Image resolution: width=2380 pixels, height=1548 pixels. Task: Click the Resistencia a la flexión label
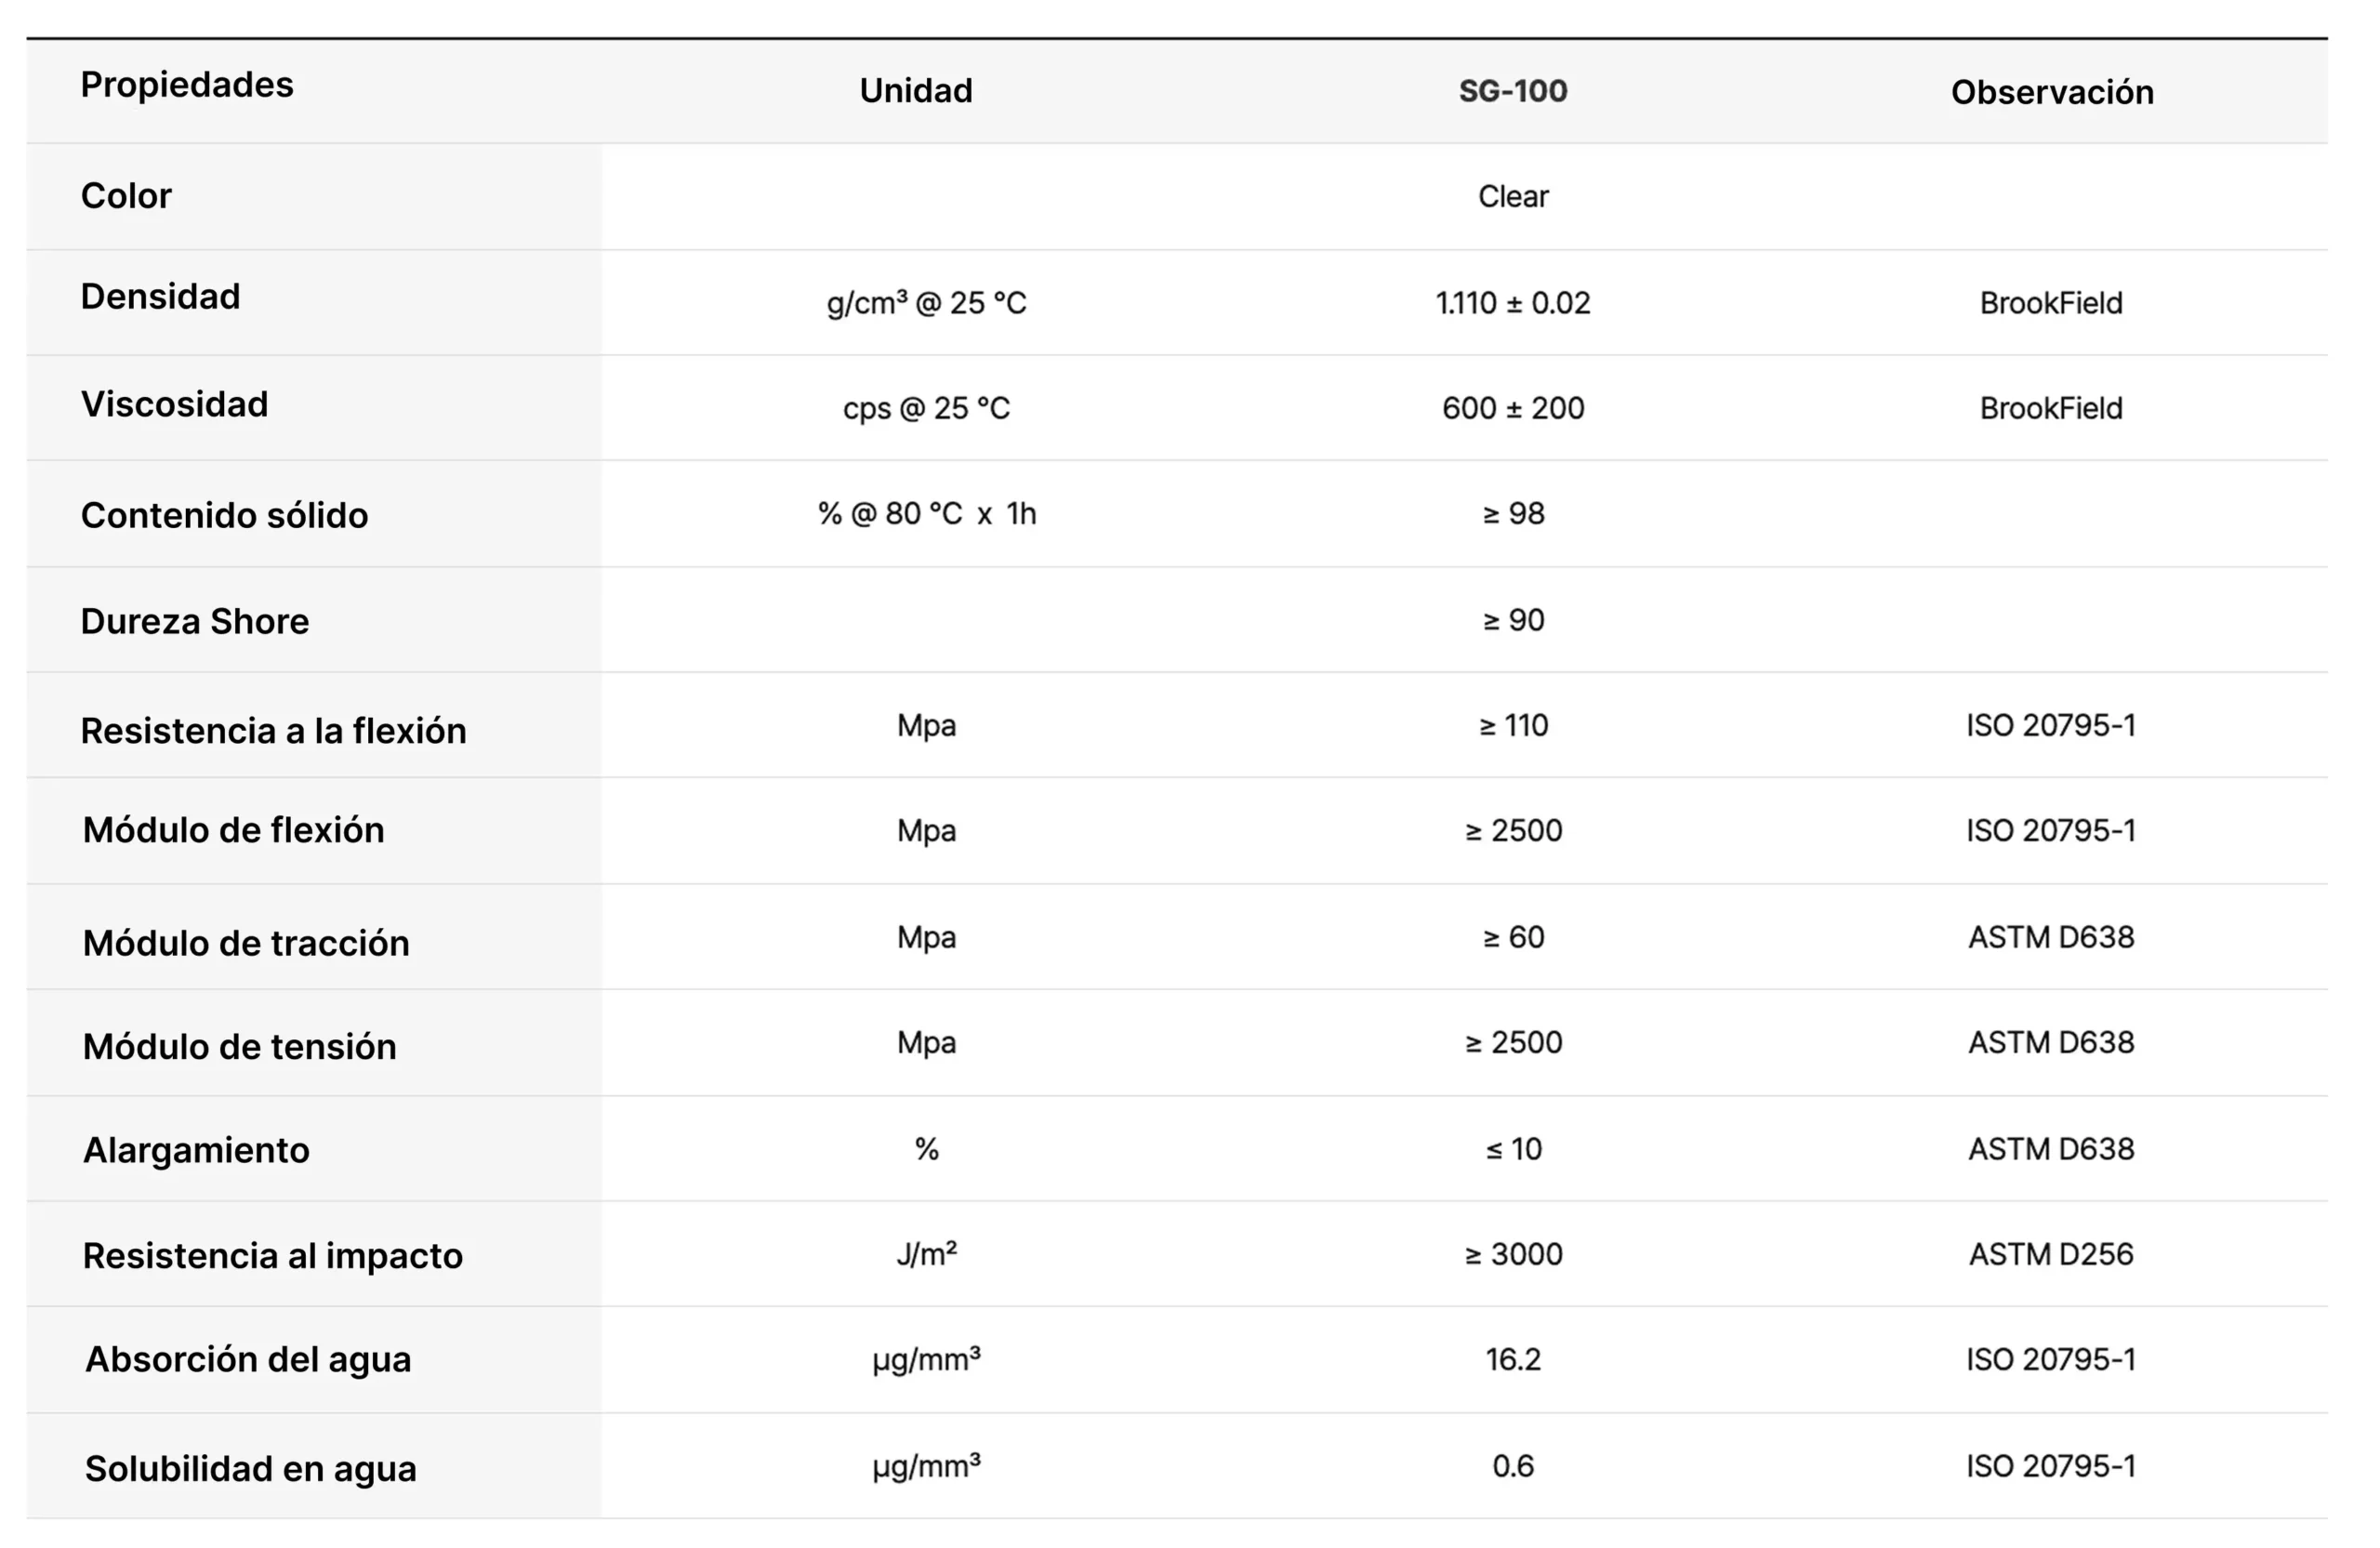pyautogui.click(x=273, y=731)
